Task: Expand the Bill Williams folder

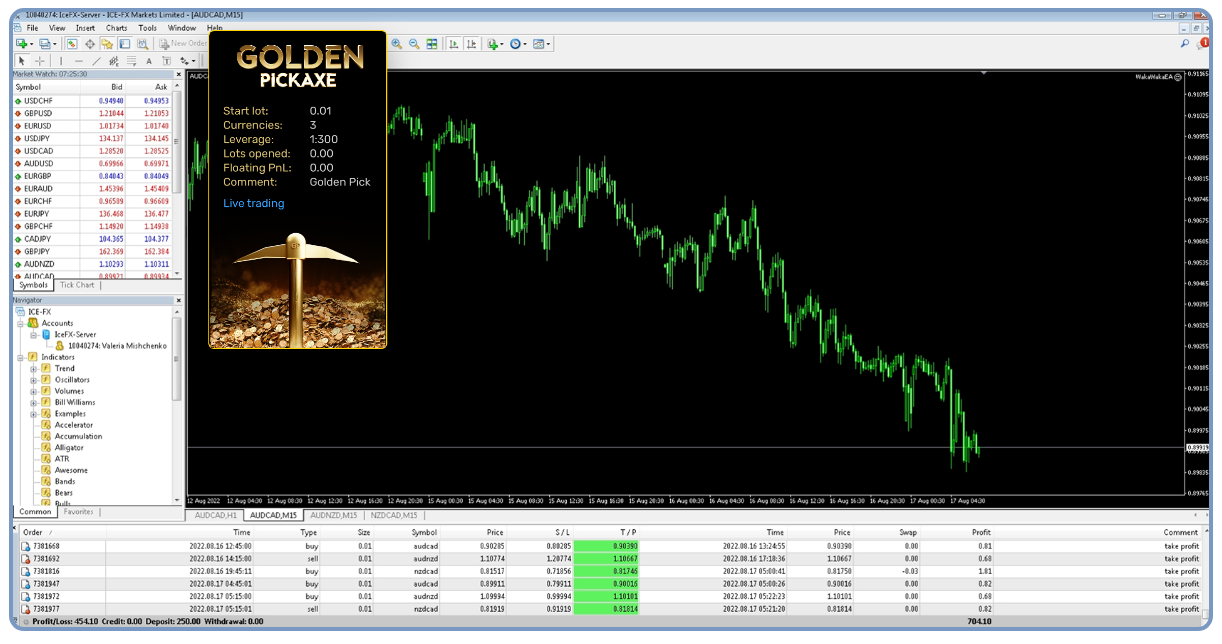Action: pos(33,402)
